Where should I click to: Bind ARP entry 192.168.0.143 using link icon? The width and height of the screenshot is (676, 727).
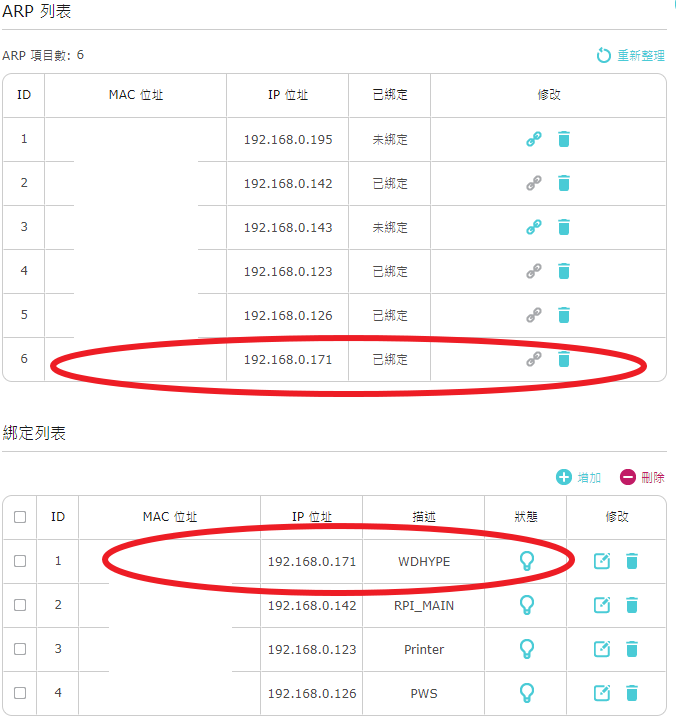pyautogui.click(x=534, y=227)
